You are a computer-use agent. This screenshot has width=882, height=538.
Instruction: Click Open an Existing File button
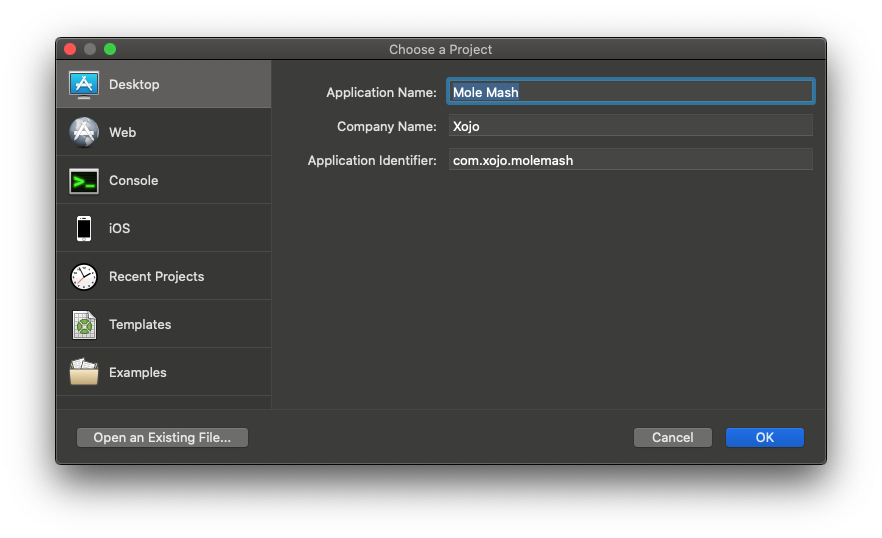162,437
